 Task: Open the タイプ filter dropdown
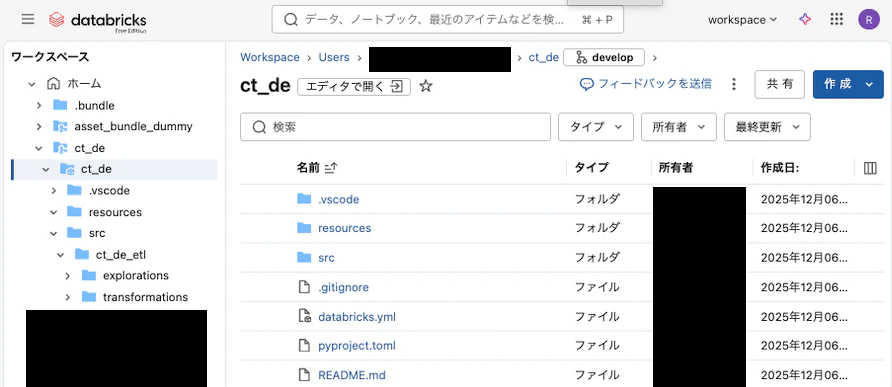[x=596, y=127]
